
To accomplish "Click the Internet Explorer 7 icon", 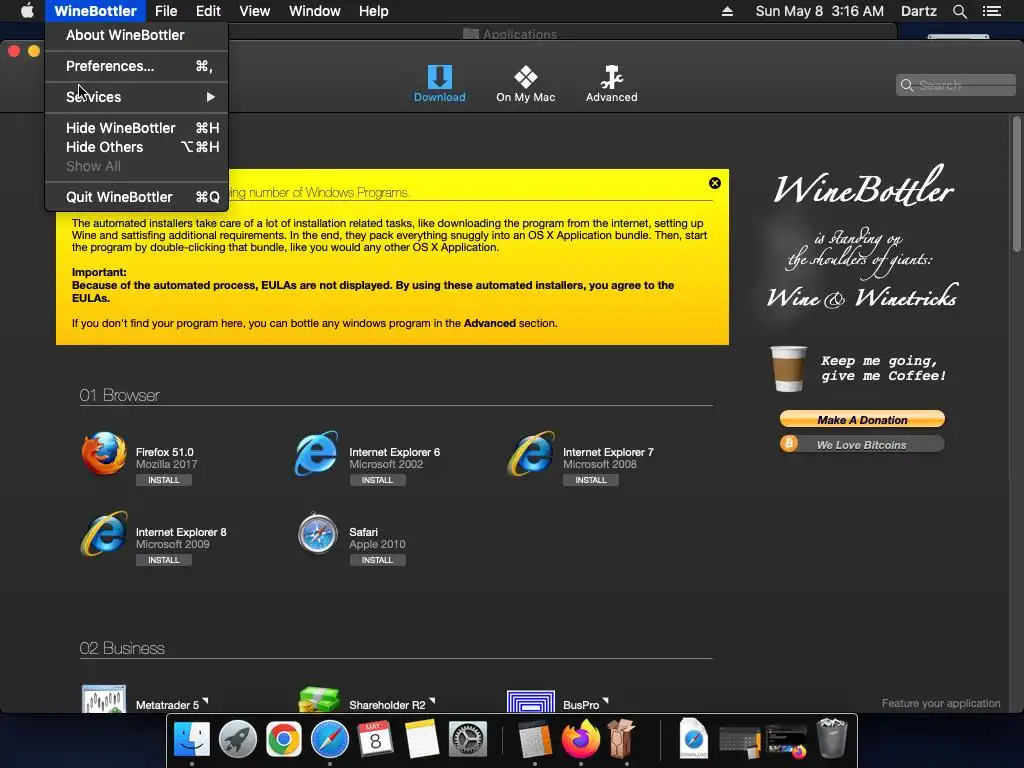I will pos(531,453).
